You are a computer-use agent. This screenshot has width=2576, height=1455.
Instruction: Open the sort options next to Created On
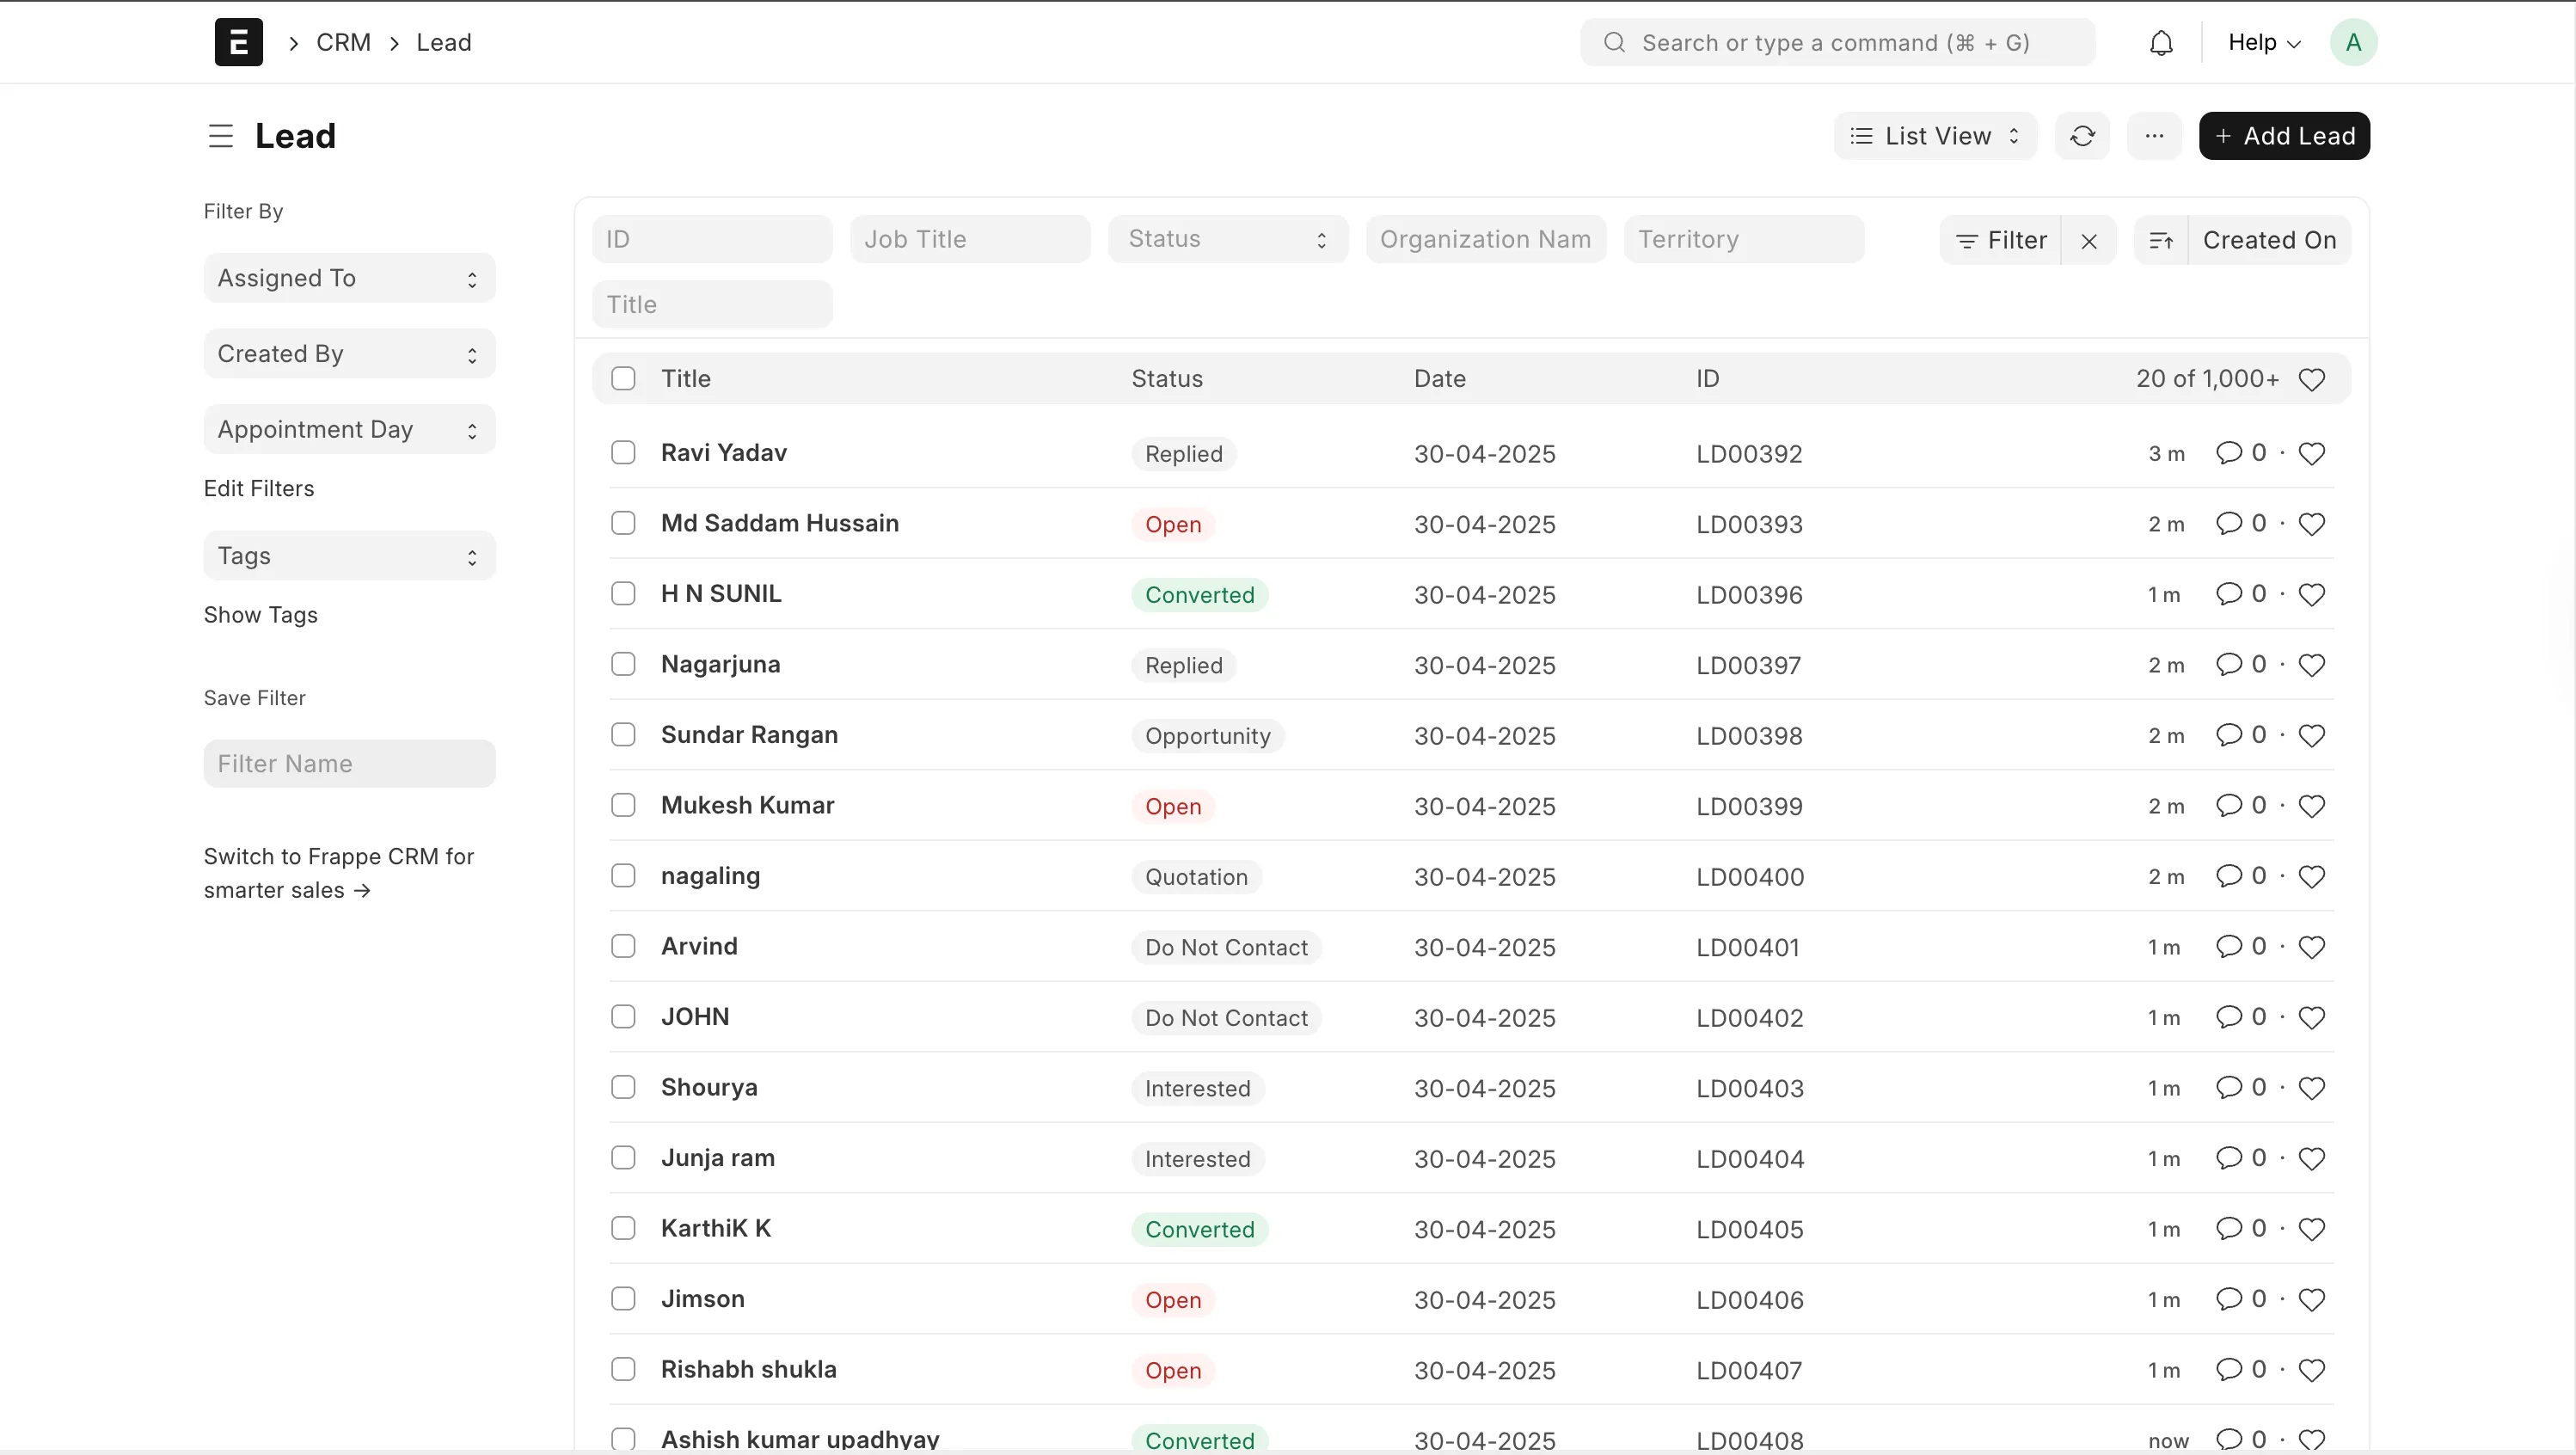tap(2162, 240)
